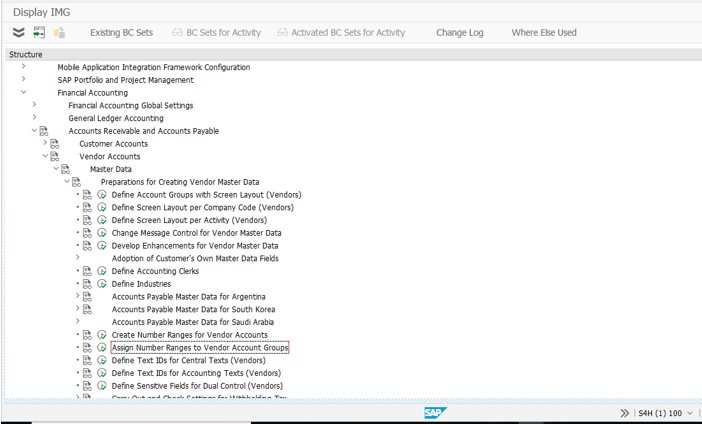This screenshot has height=424, width=702.
Task: Open documentation icon for Create Number Ranges for Vendor Accounts
Action: pyautogui.click(x=87, y=335)
